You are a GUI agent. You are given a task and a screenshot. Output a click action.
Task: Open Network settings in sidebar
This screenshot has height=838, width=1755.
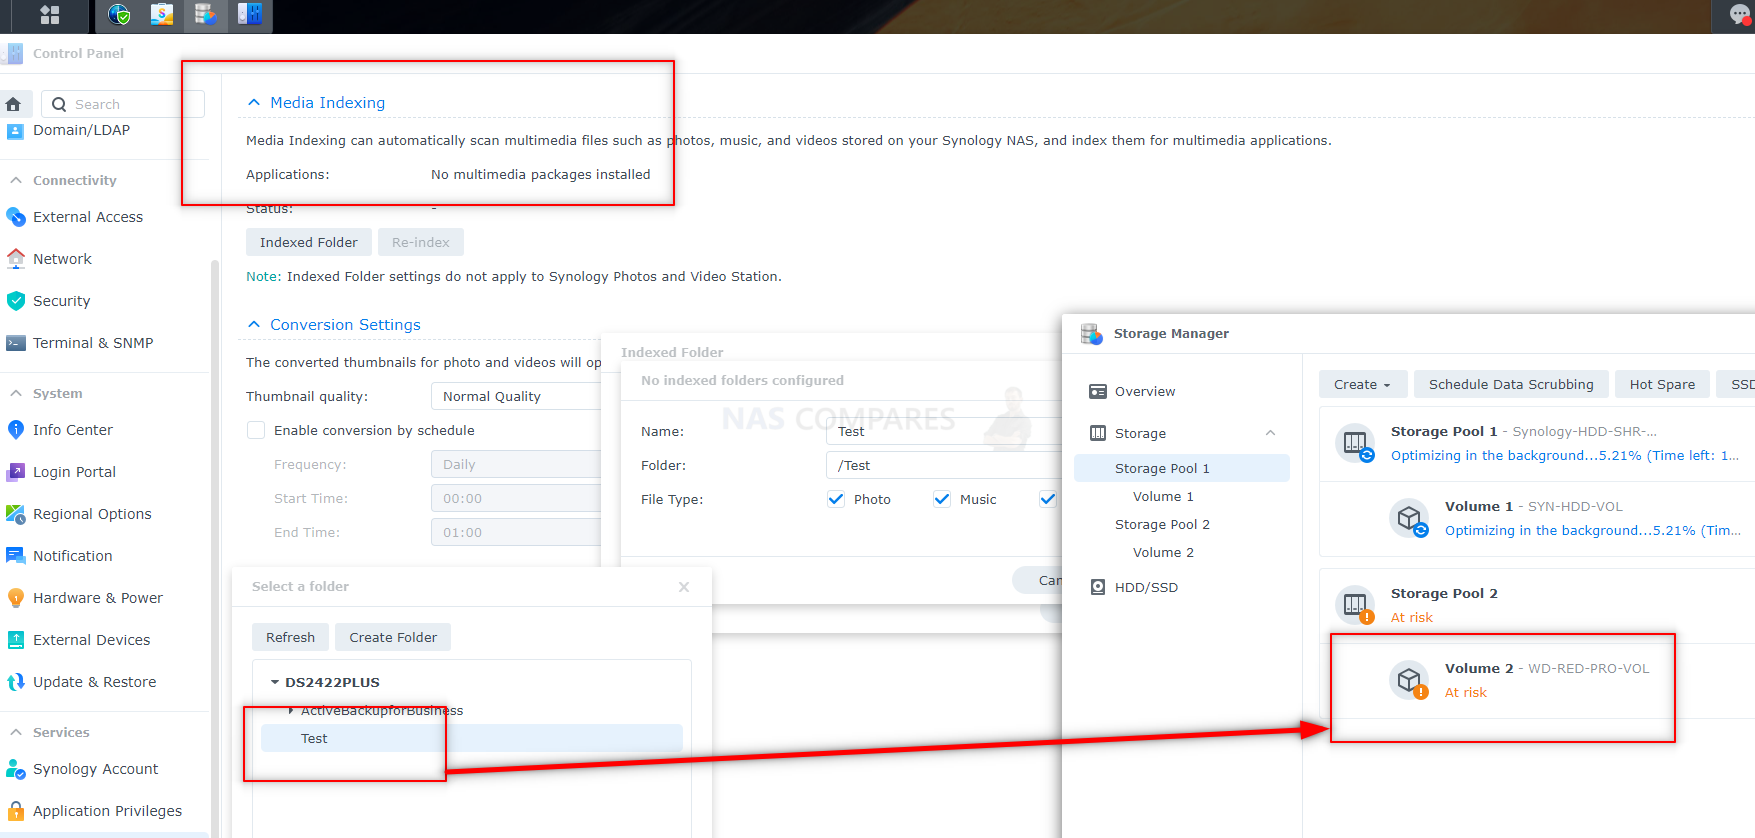62,259
